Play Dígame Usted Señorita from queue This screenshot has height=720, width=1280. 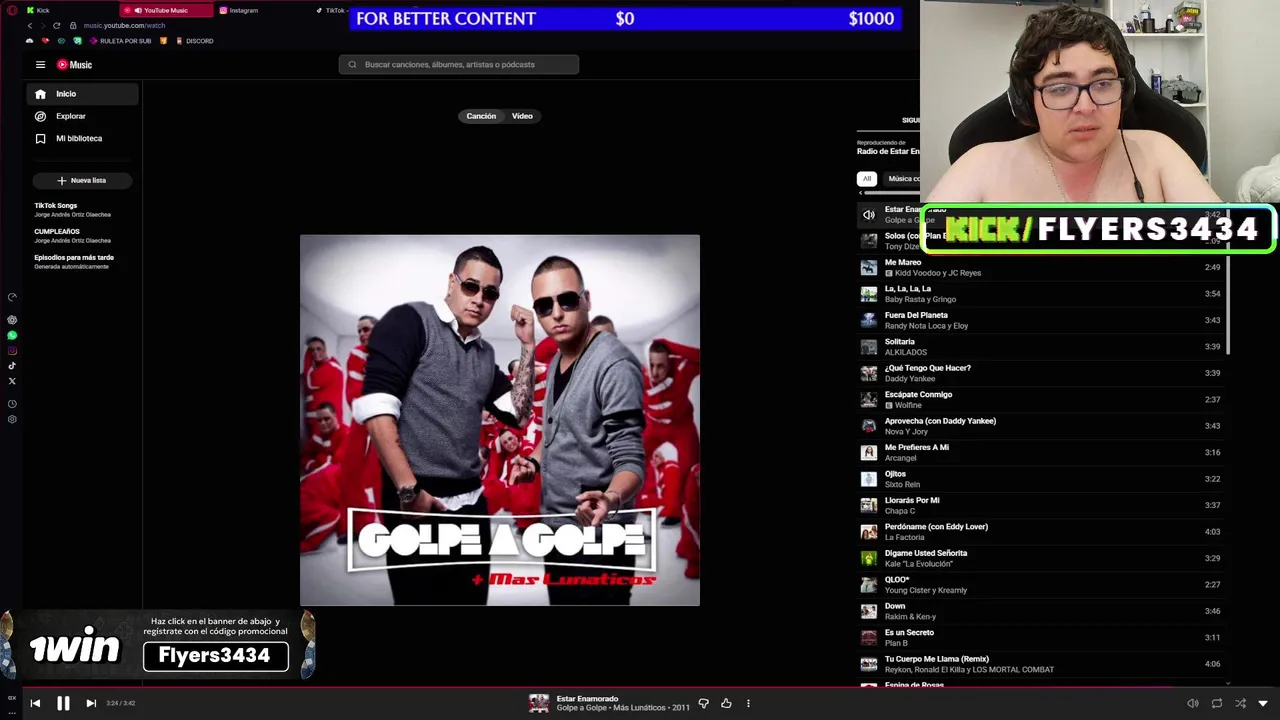click(x=1040, y=558)
